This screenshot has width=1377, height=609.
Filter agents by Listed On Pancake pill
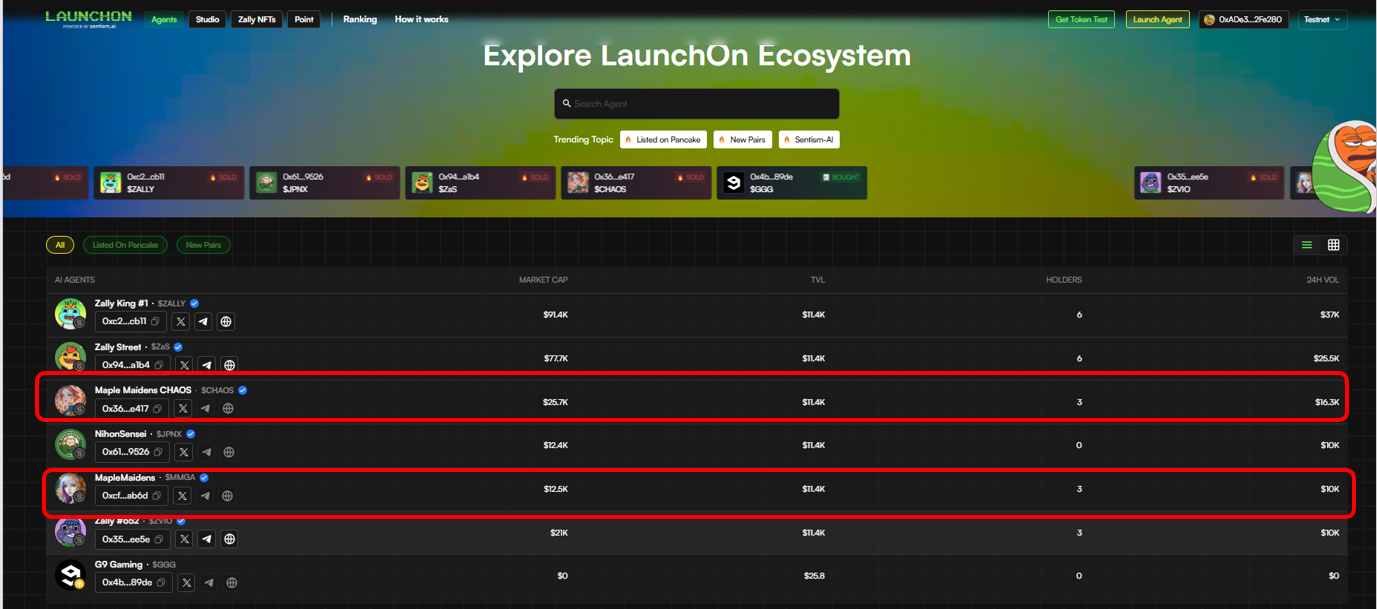coord(125,245)
